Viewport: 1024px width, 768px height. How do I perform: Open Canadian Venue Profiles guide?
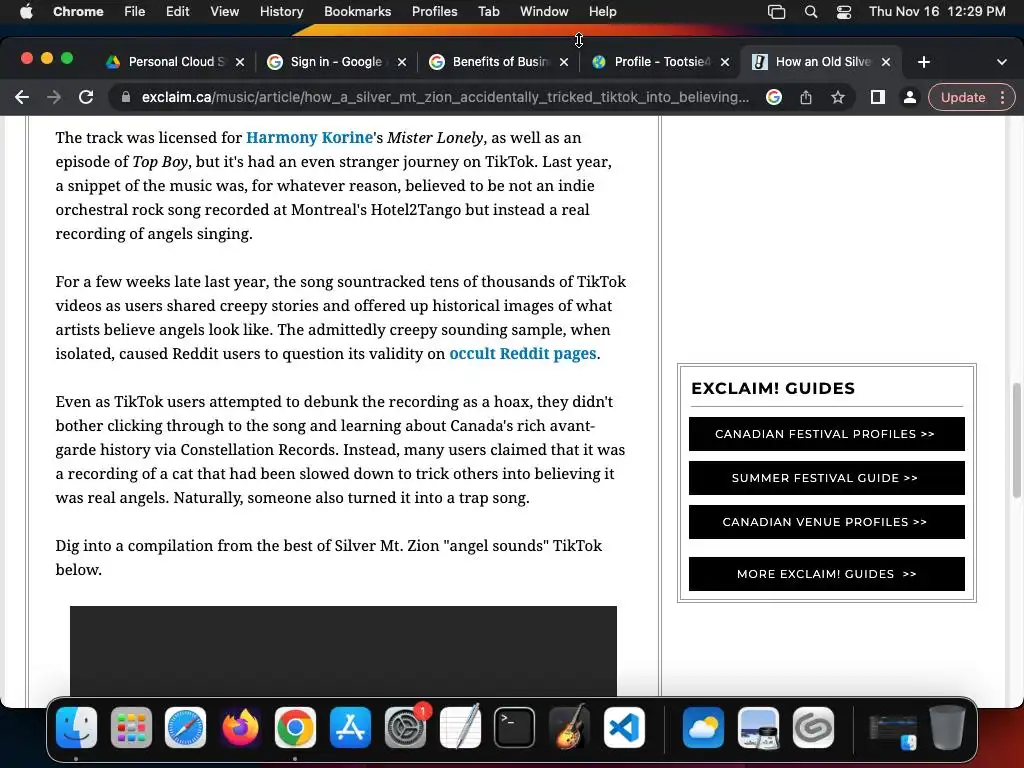[826, 522]
